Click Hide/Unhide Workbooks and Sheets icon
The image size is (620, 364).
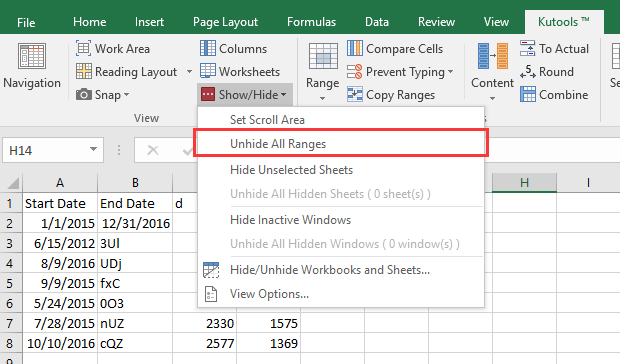click(211, 270)
